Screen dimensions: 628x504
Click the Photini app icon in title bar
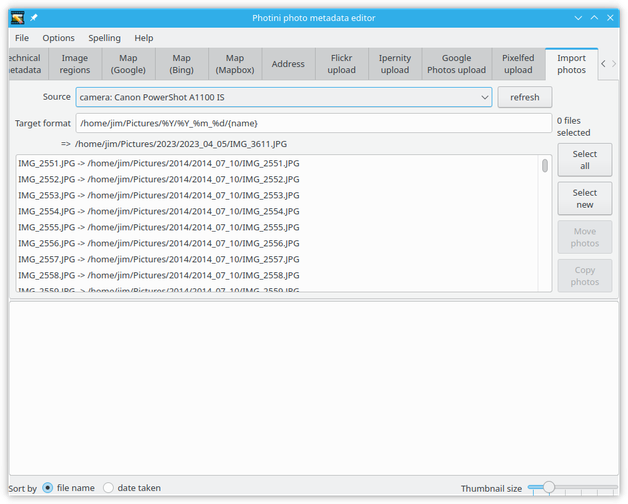coord(18,18)
